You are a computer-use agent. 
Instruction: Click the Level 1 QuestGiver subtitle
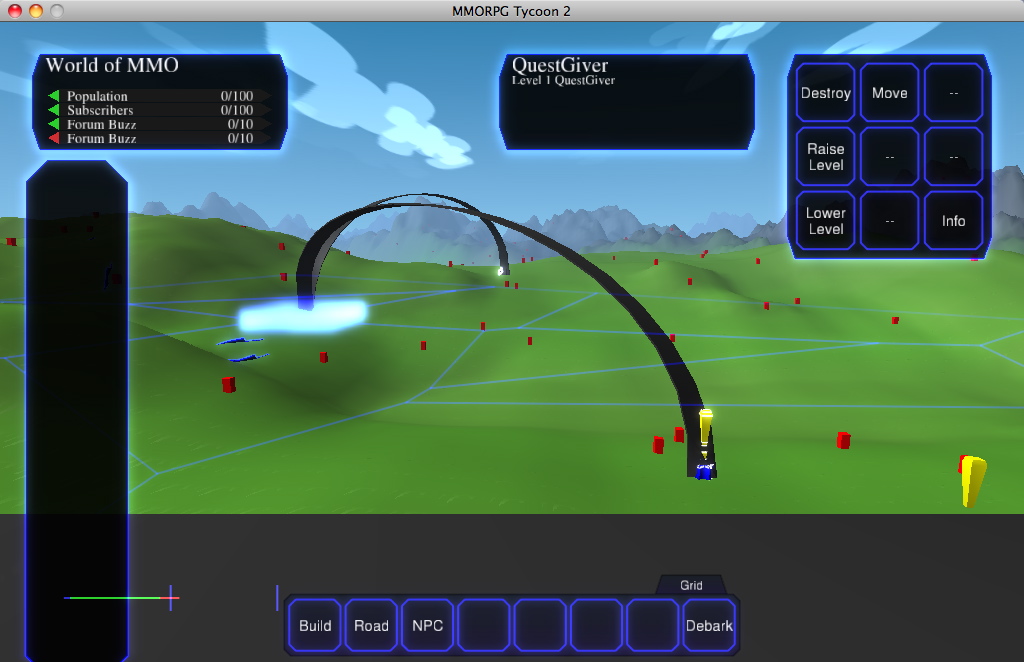[x=563, y=80]
